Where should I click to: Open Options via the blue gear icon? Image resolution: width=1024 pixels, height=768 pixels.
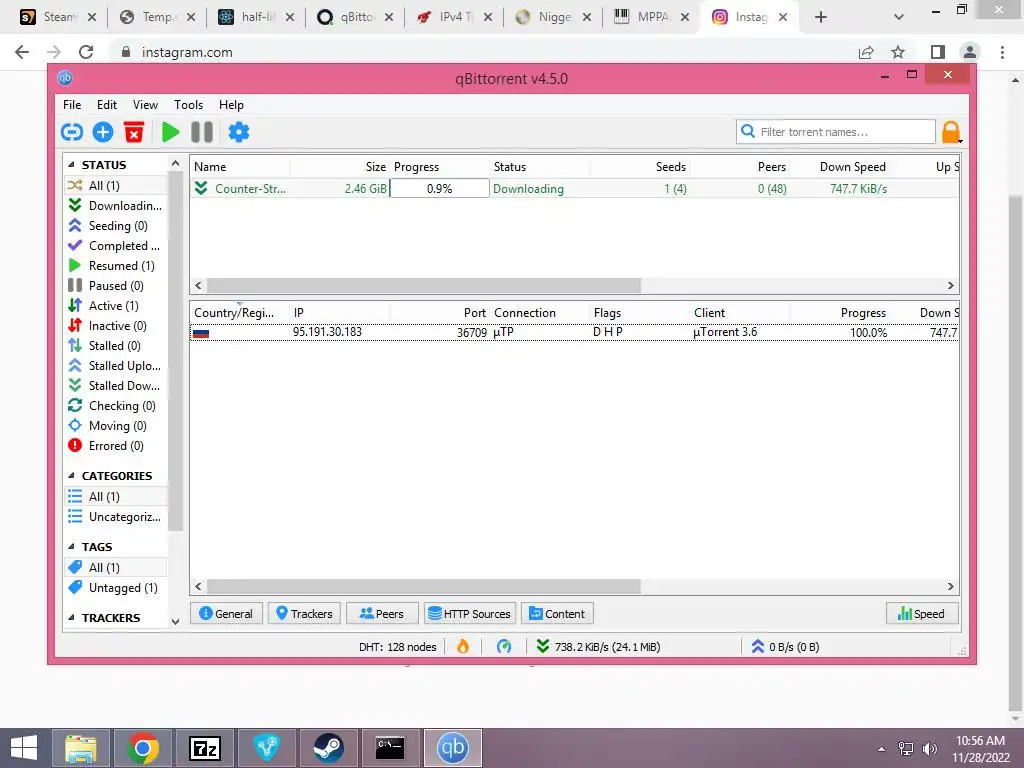[x=238, y=132]
